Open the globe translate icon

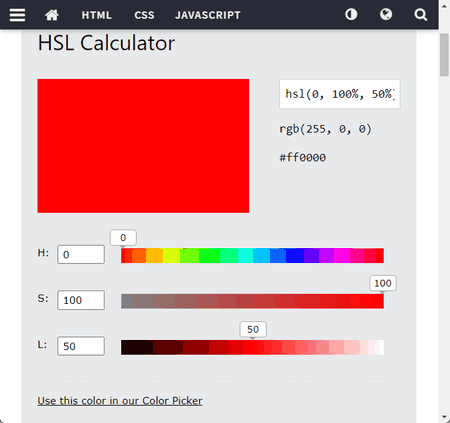[x=386, y=14]
